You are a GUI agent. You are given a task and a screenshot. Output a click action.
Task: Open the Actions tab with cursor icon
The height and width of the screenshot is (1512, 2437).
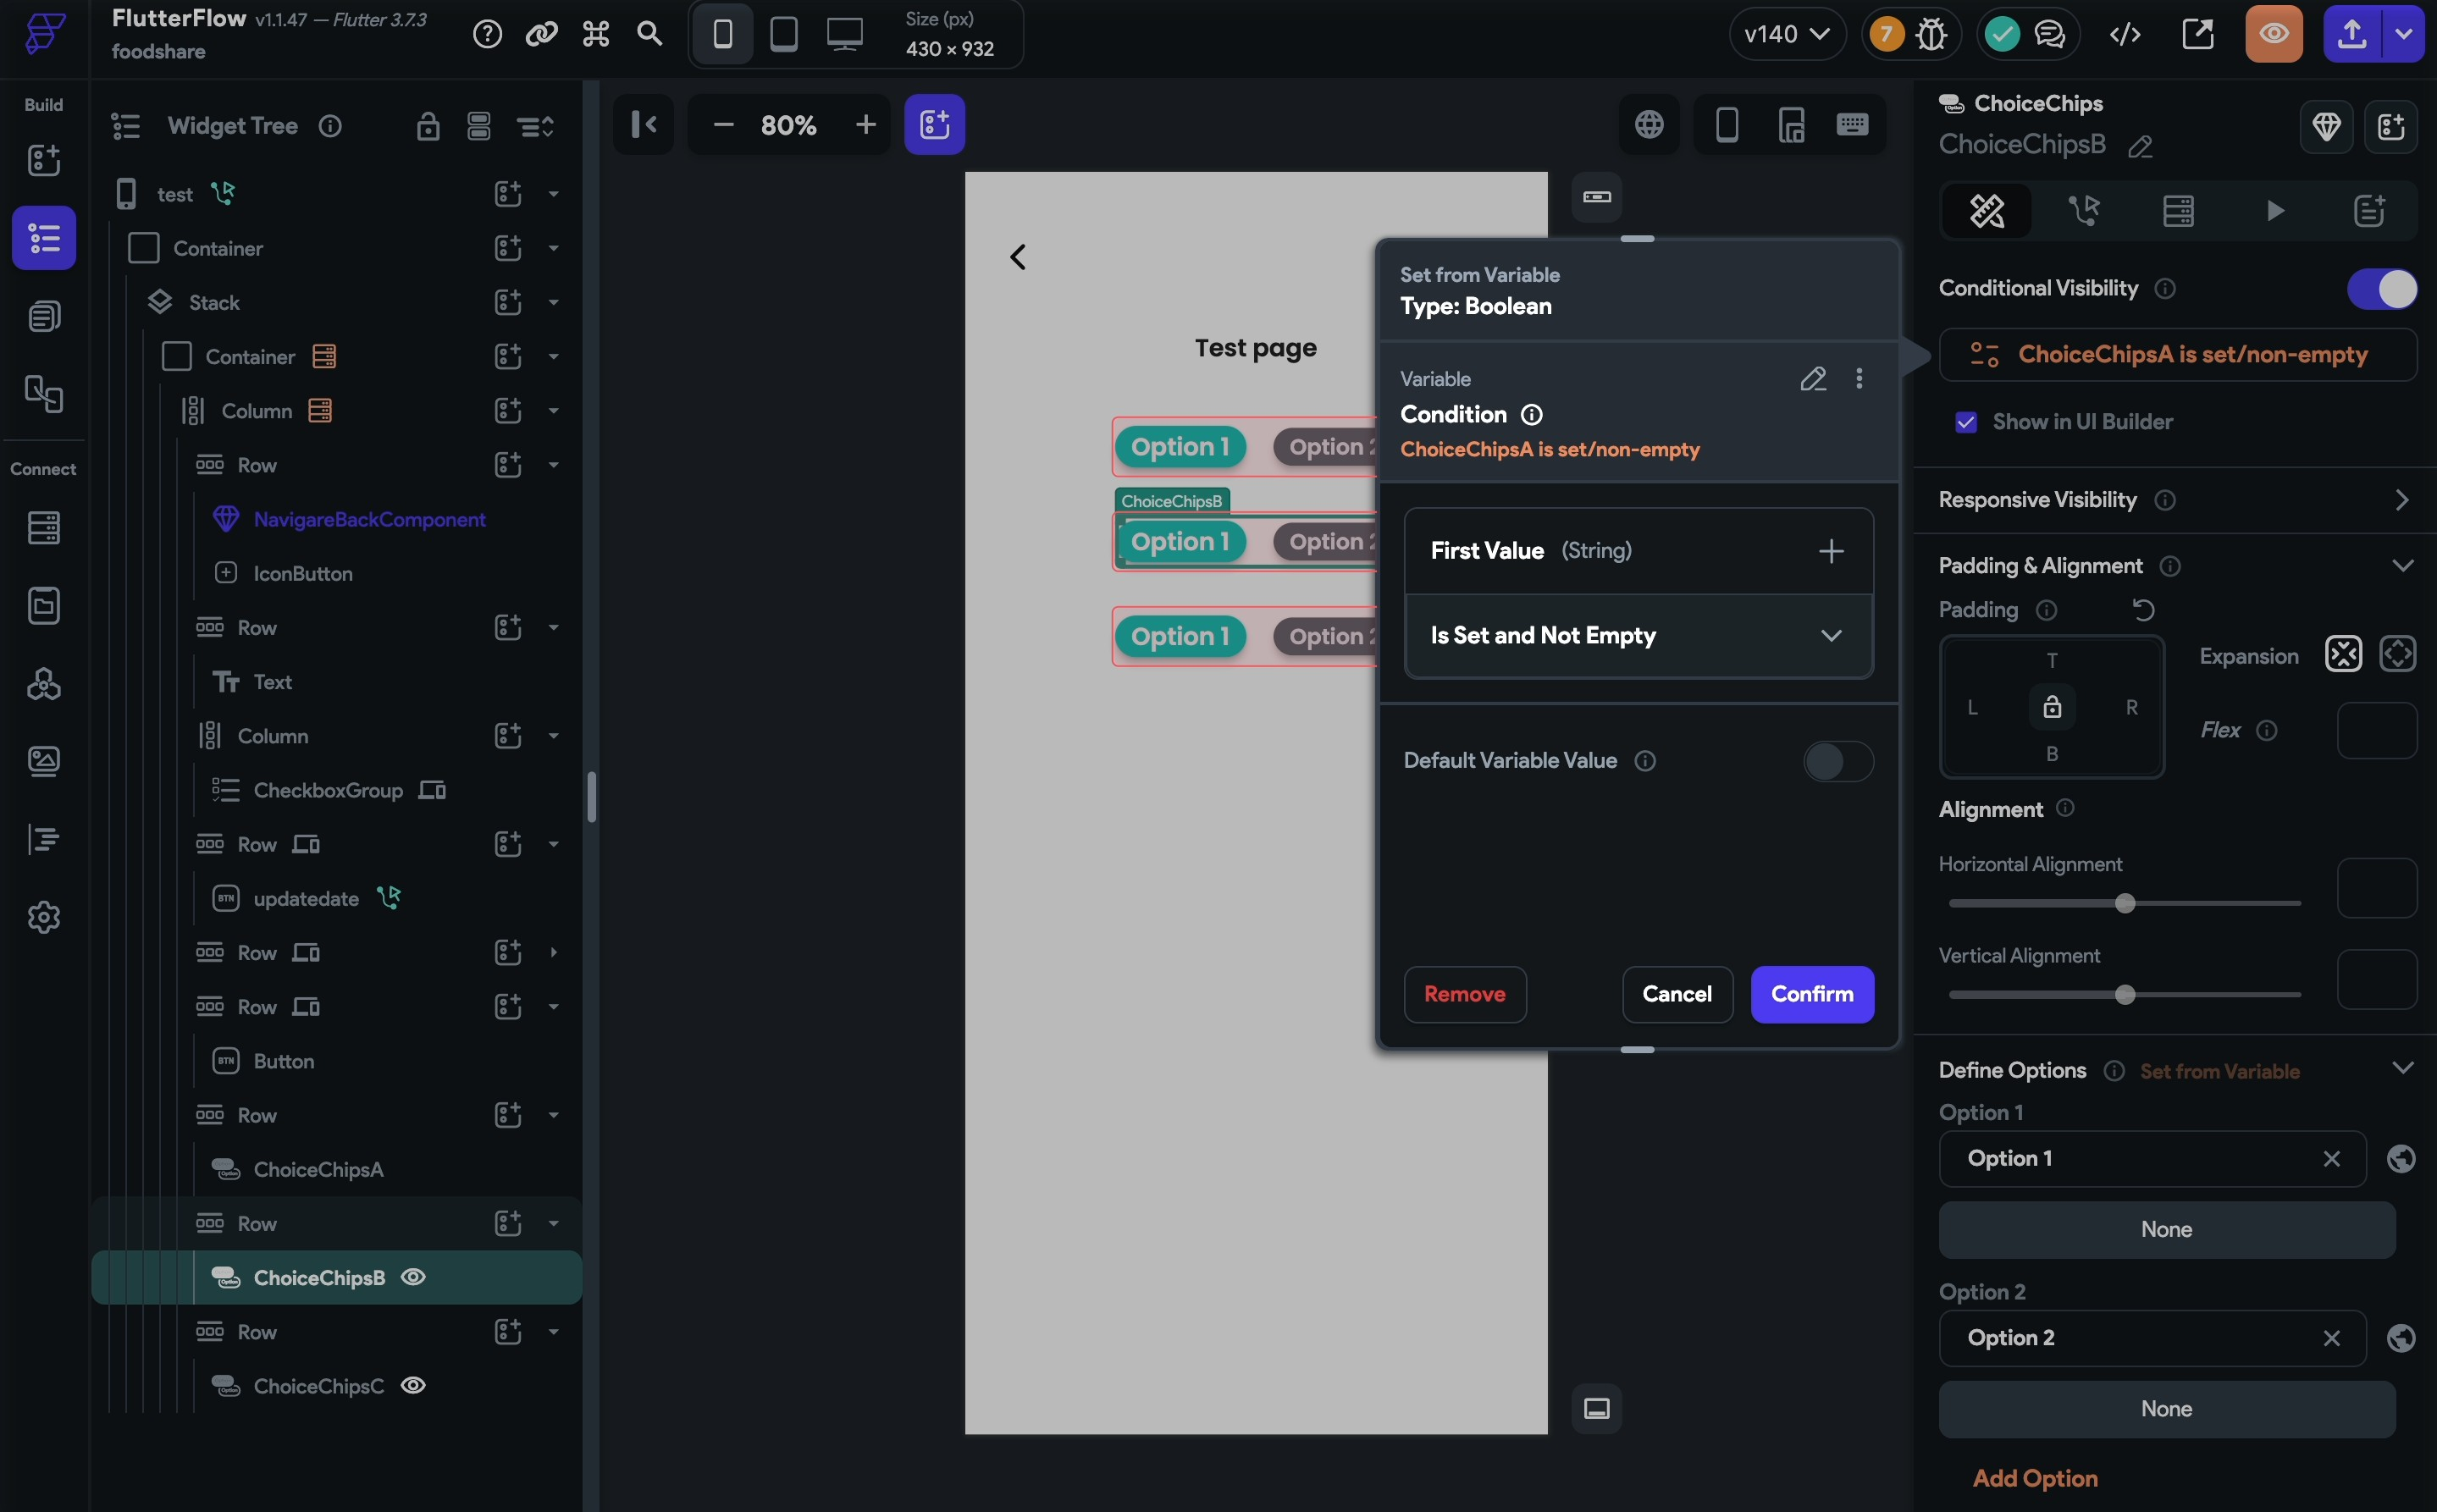pos(2084,211)
